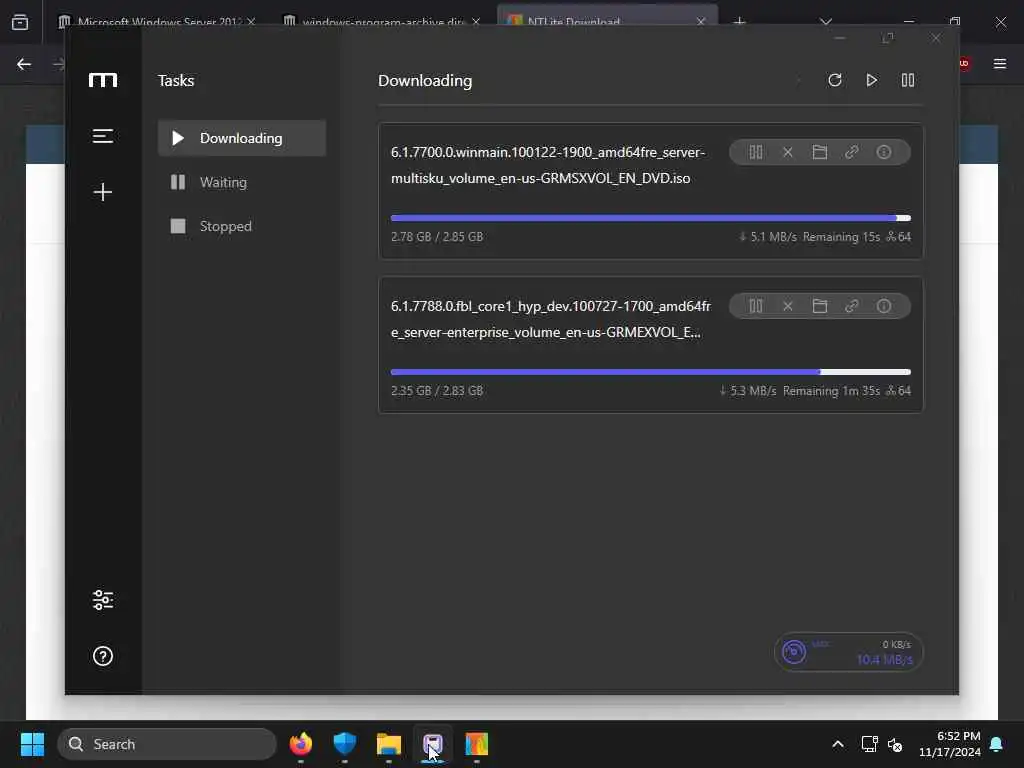Switch to windows-program-archive browser tab

pos(383,22)
